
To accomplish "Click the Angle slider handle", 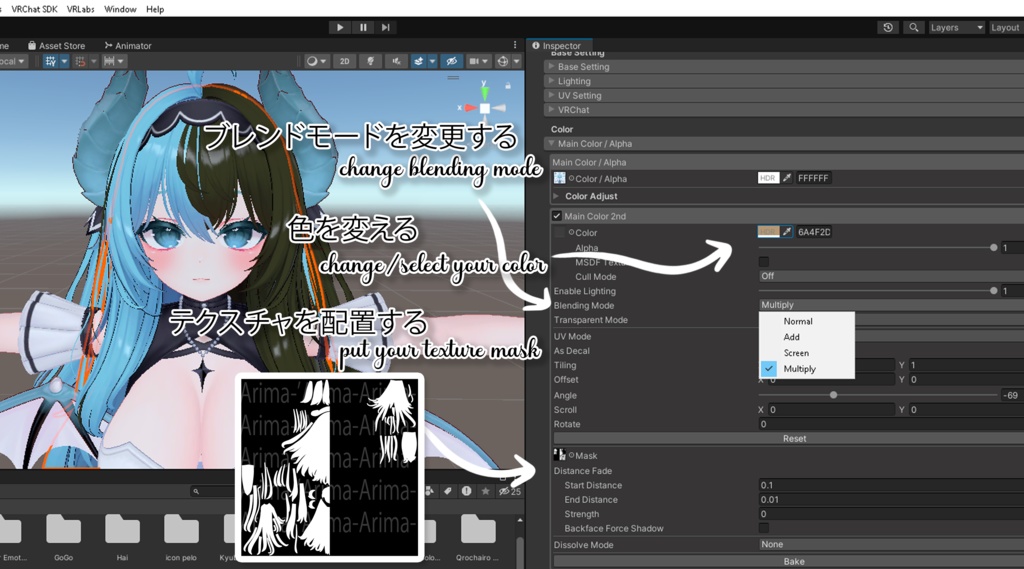I will point(833,395).
